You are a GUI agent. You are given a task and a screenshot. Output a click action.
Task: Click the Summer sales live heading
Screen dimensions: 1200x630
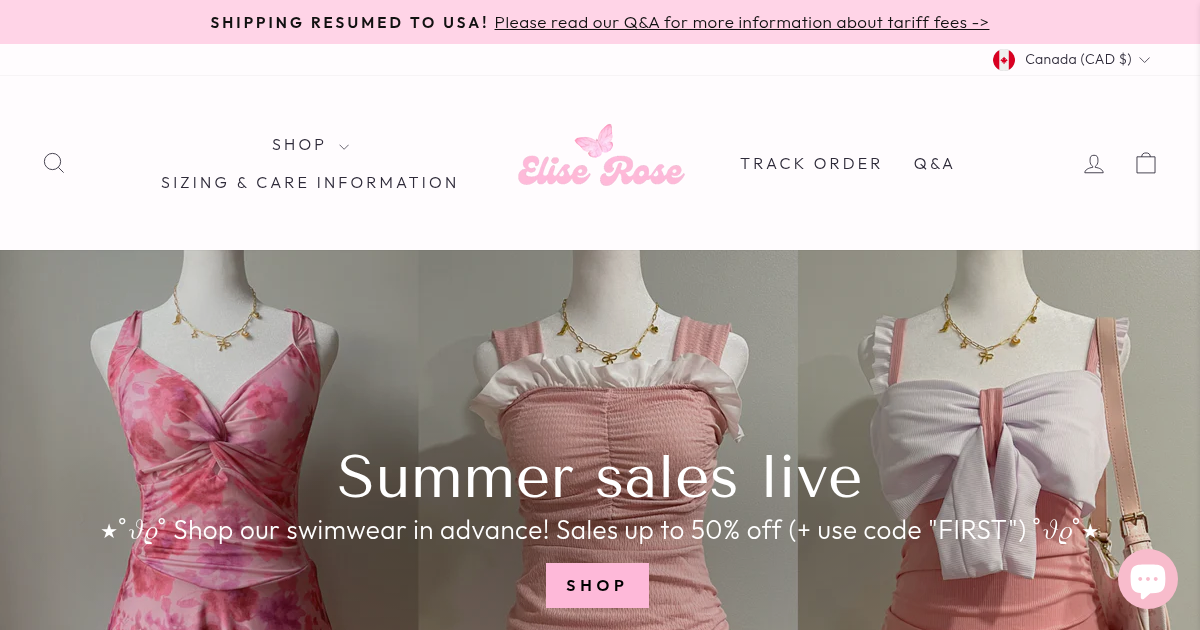600,476
